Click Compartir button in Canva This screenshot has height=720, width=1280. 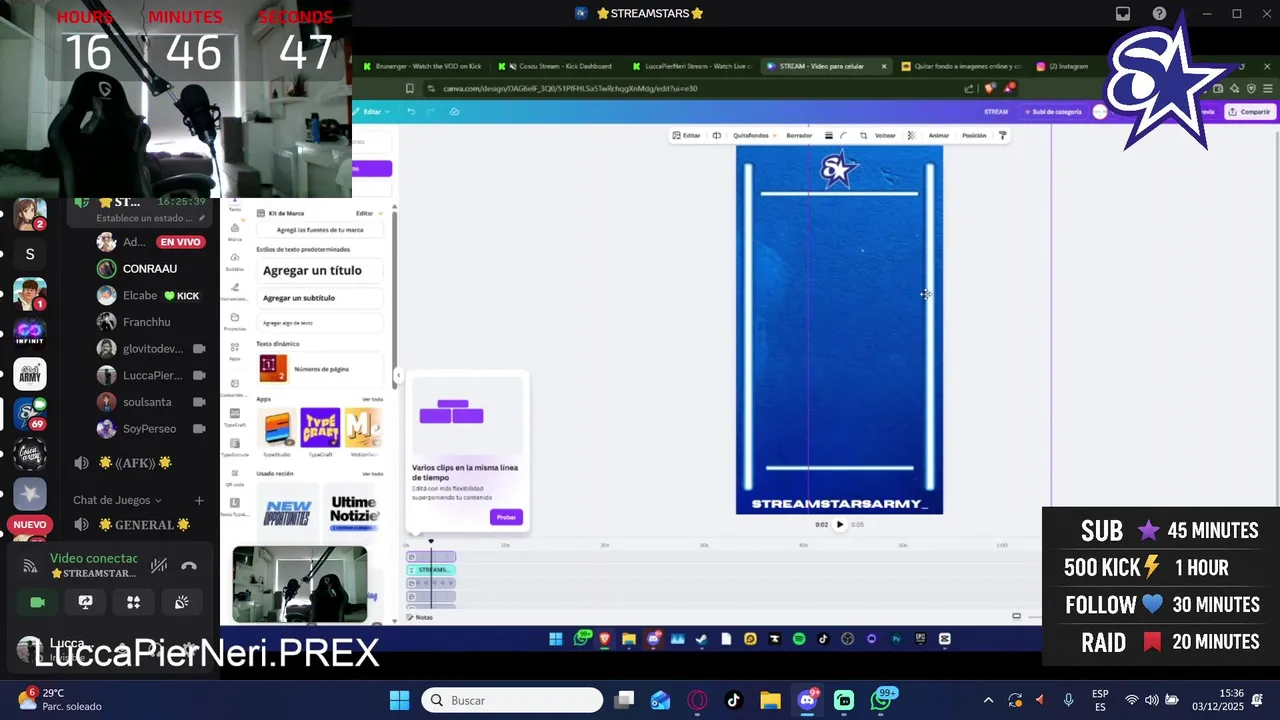pyautogui.click(x=1250, y=112)
